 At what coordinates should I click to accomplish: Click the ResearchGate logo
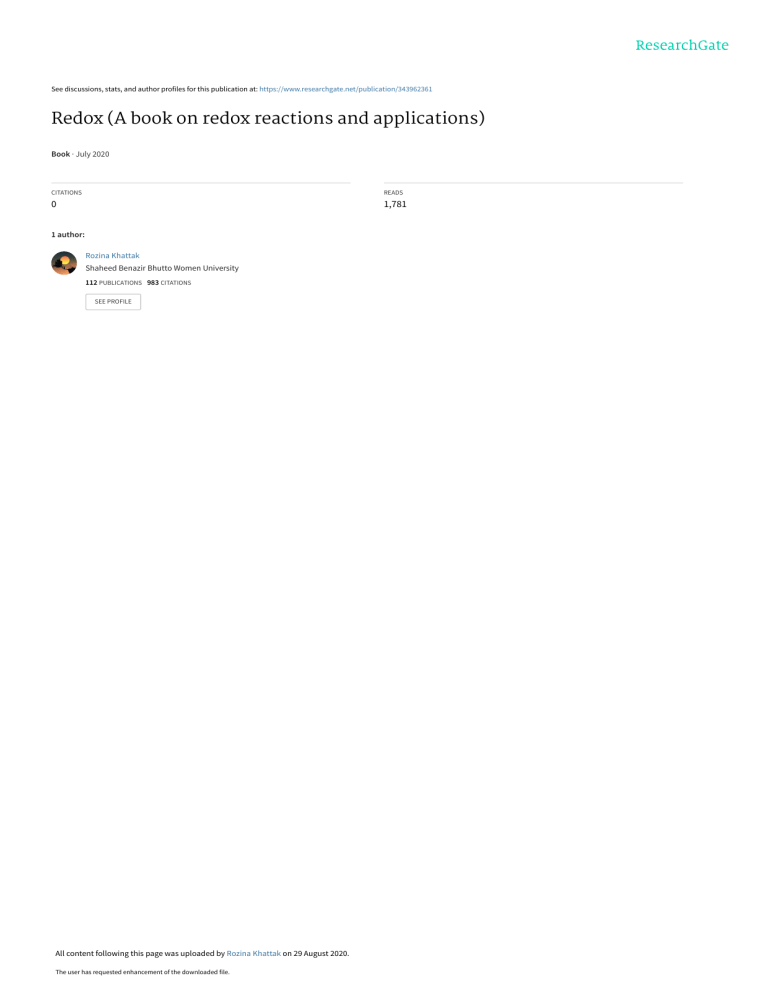[682, 46]
